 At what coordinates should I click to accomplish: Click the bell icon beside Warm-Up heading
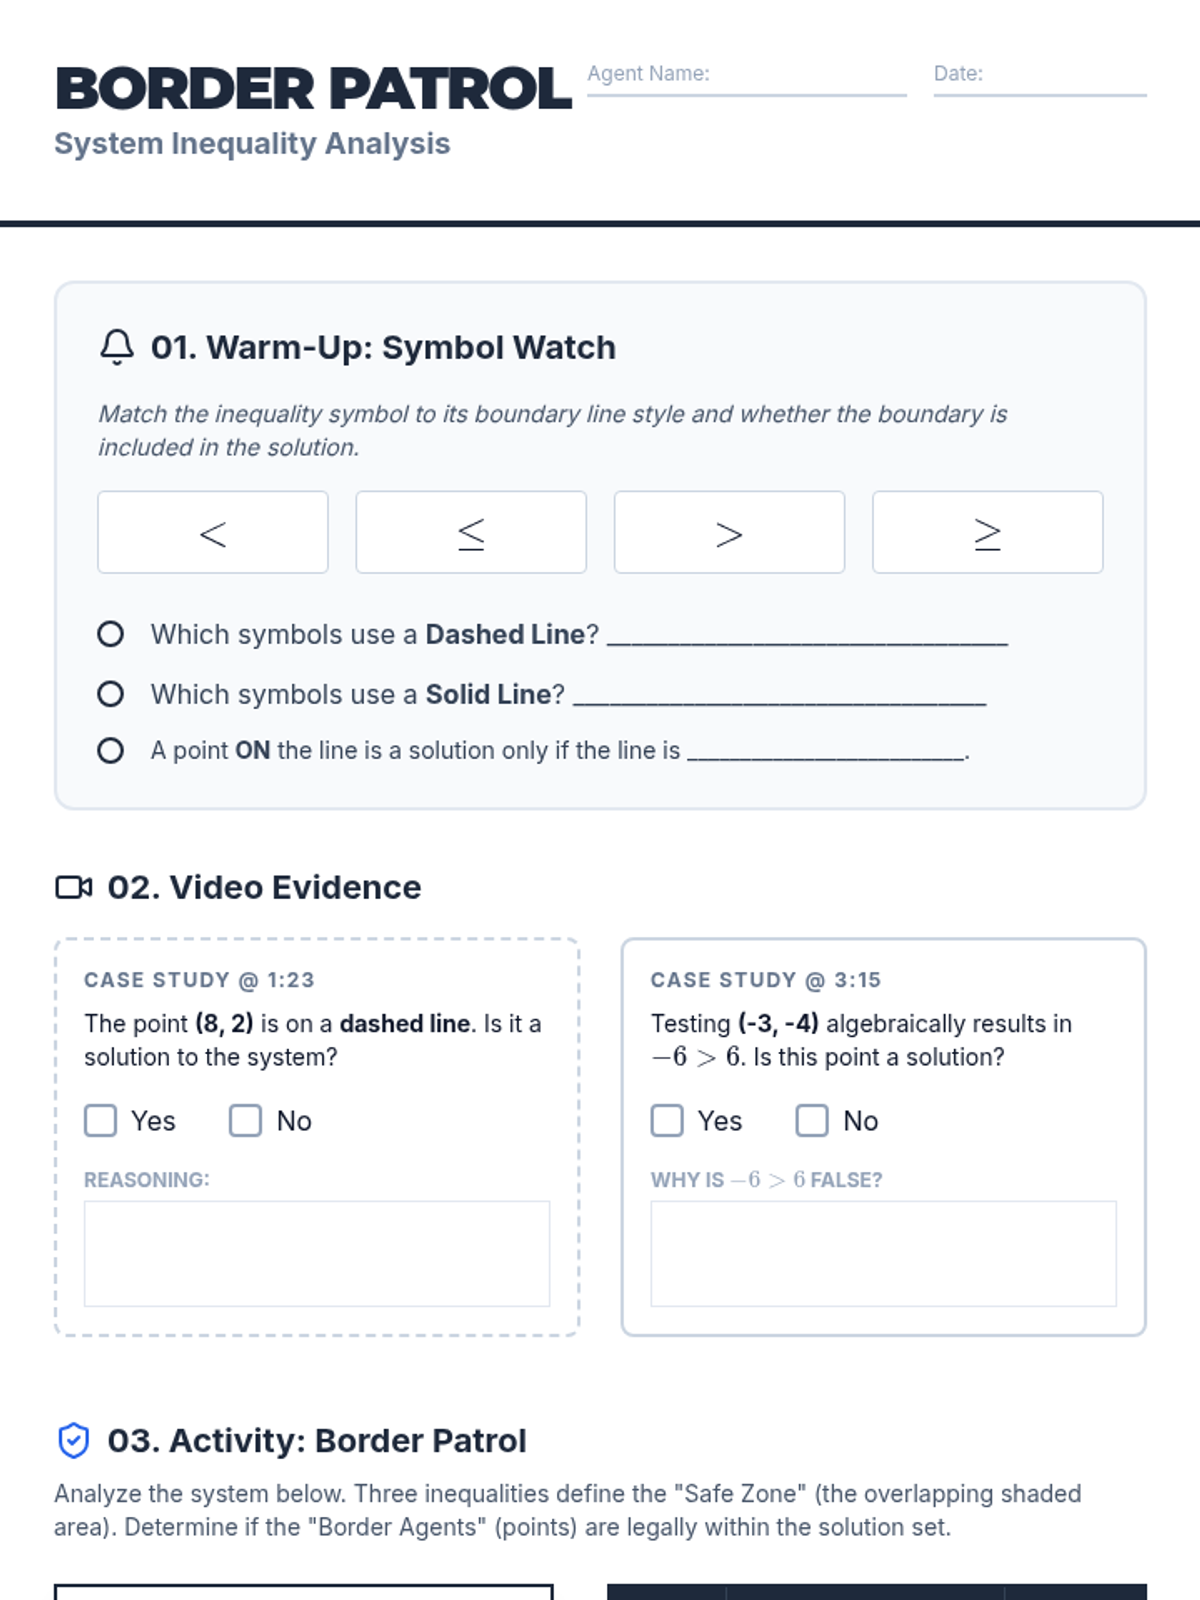(117, 347)
